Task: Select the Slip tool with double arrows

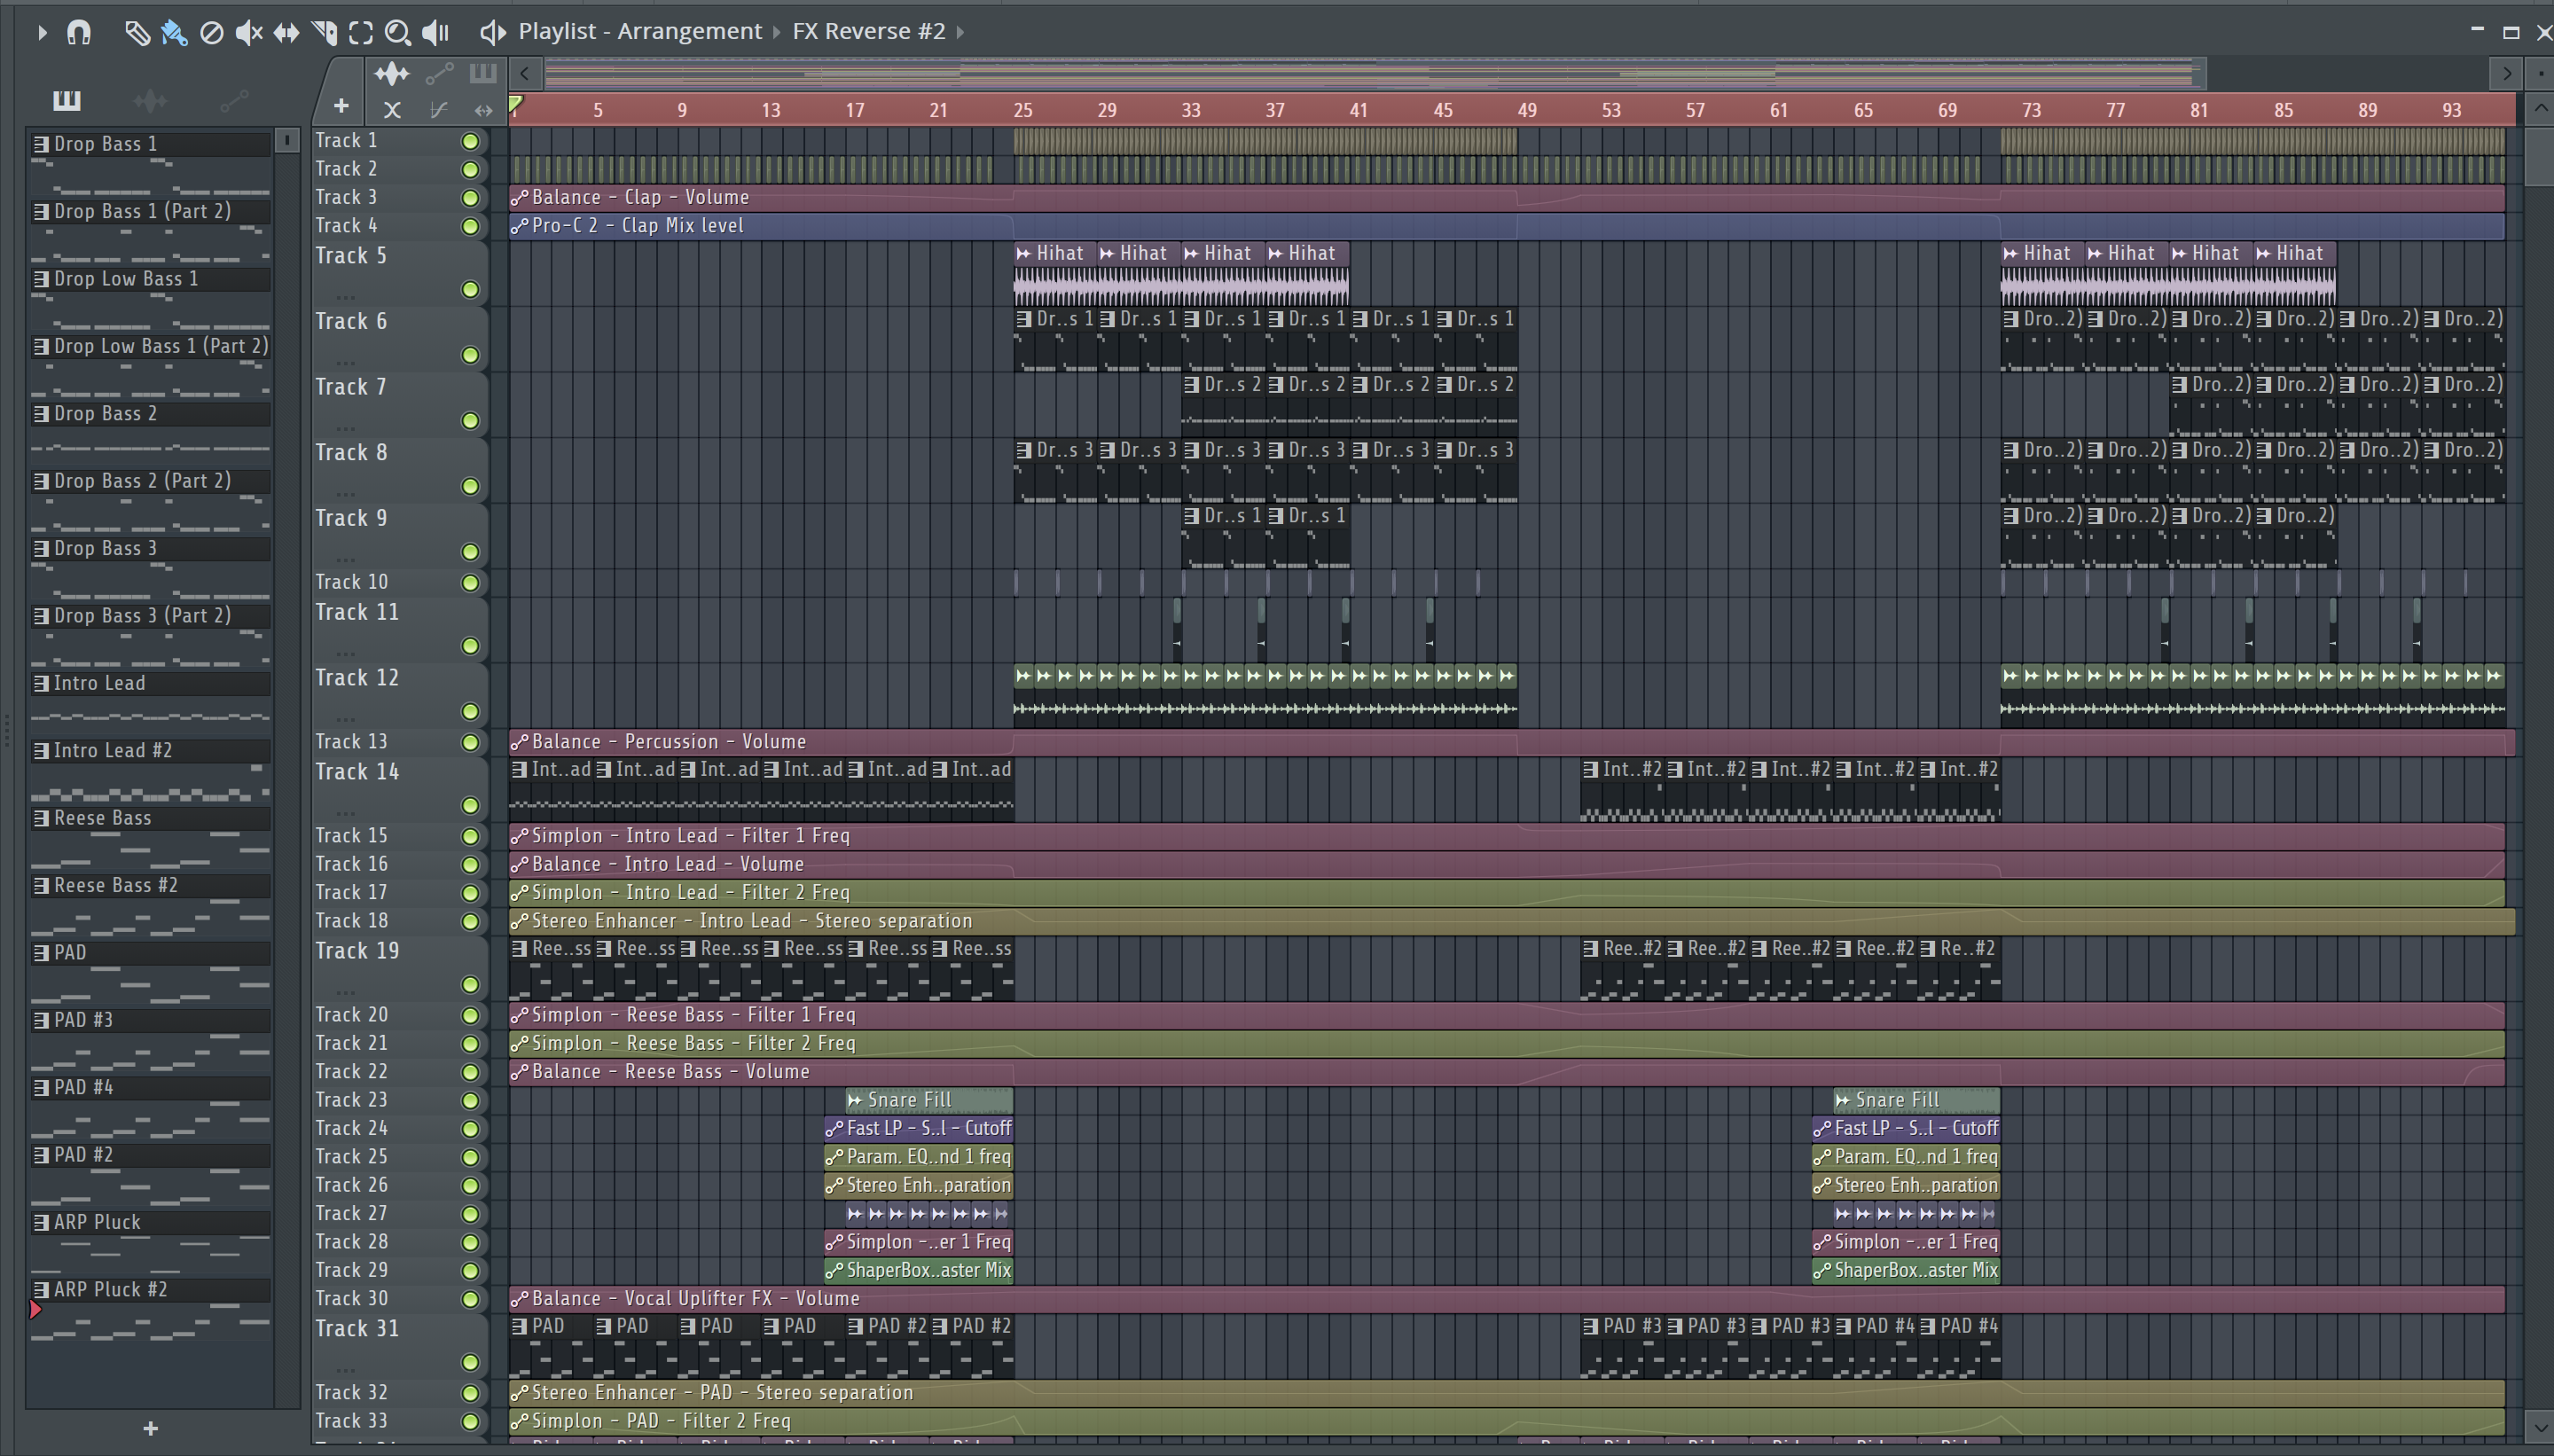Action: (x=286, y=33)
